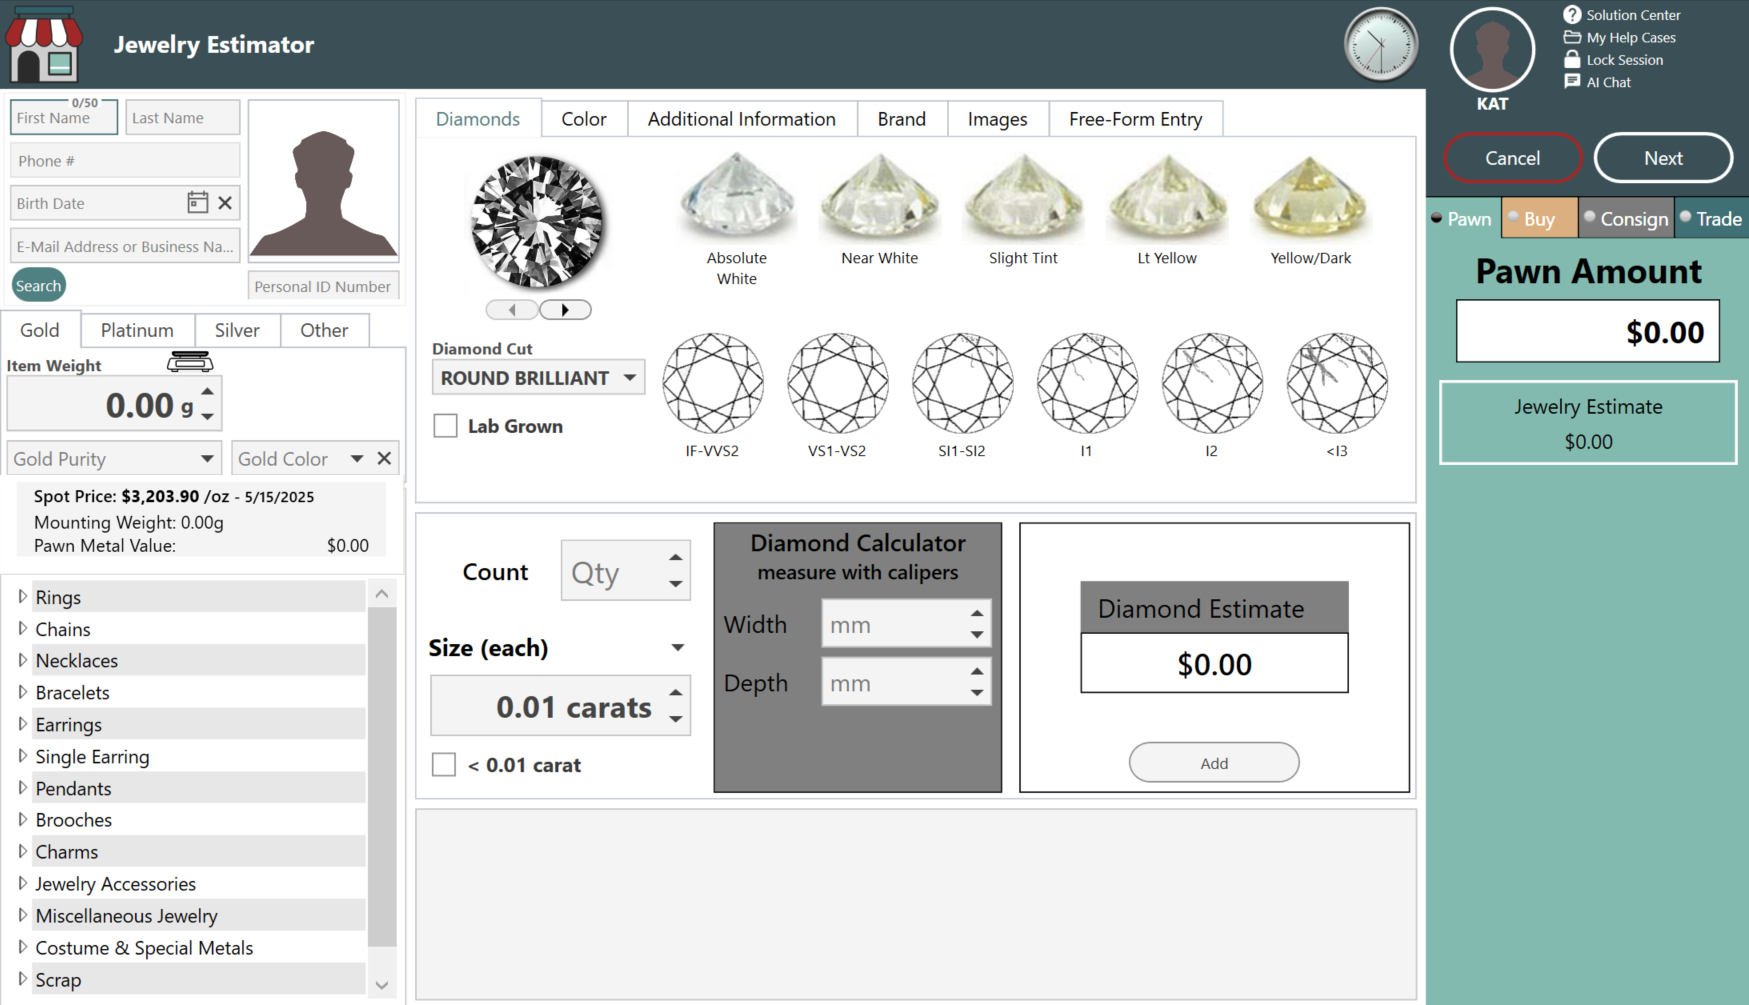Screen dimensions: 1749x1005
Task: Open the AI Chat icon
Action: [1572, 82]
